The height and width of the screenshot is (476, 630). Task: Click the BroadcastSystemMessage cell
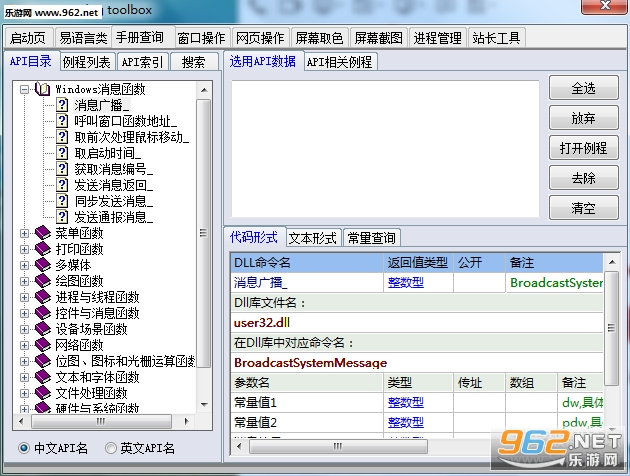pos(417,363)
